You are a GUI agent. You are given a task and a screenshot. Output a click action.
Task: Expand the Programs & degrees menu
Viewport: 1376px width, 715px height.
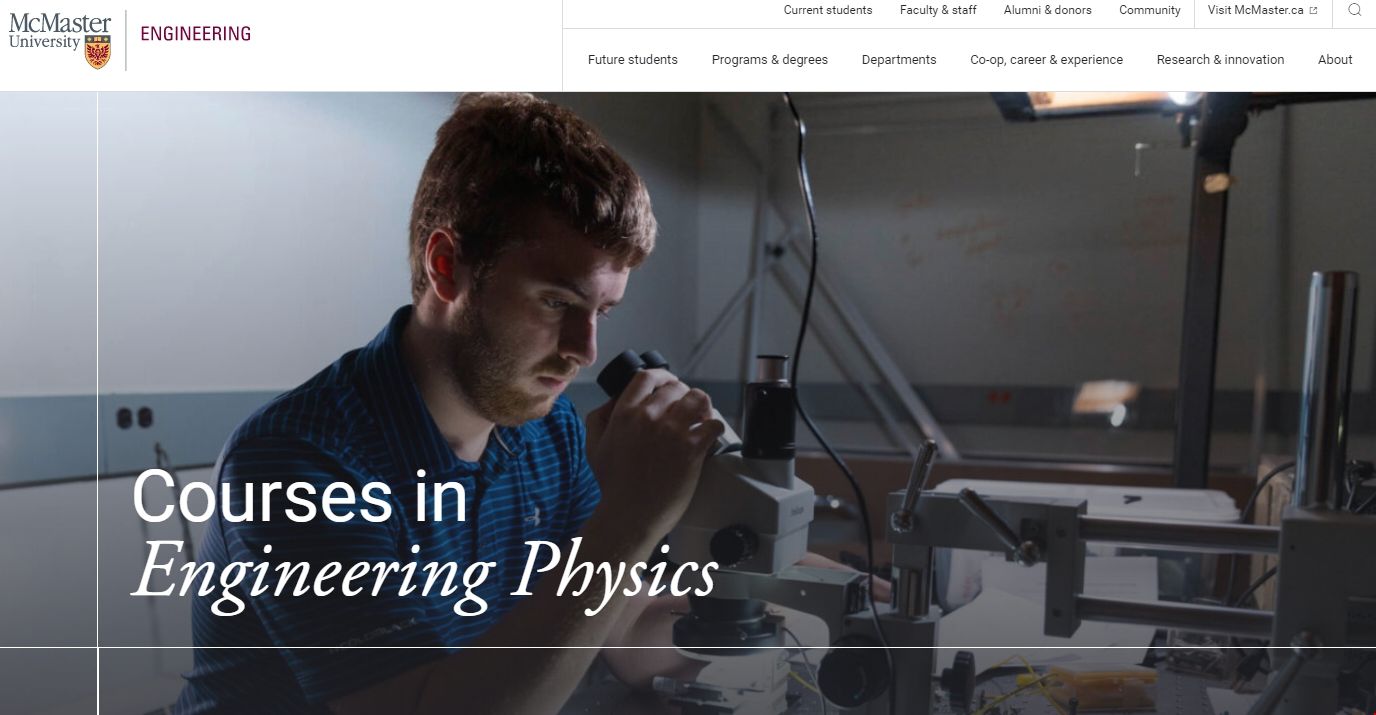(x=769, y=60)
